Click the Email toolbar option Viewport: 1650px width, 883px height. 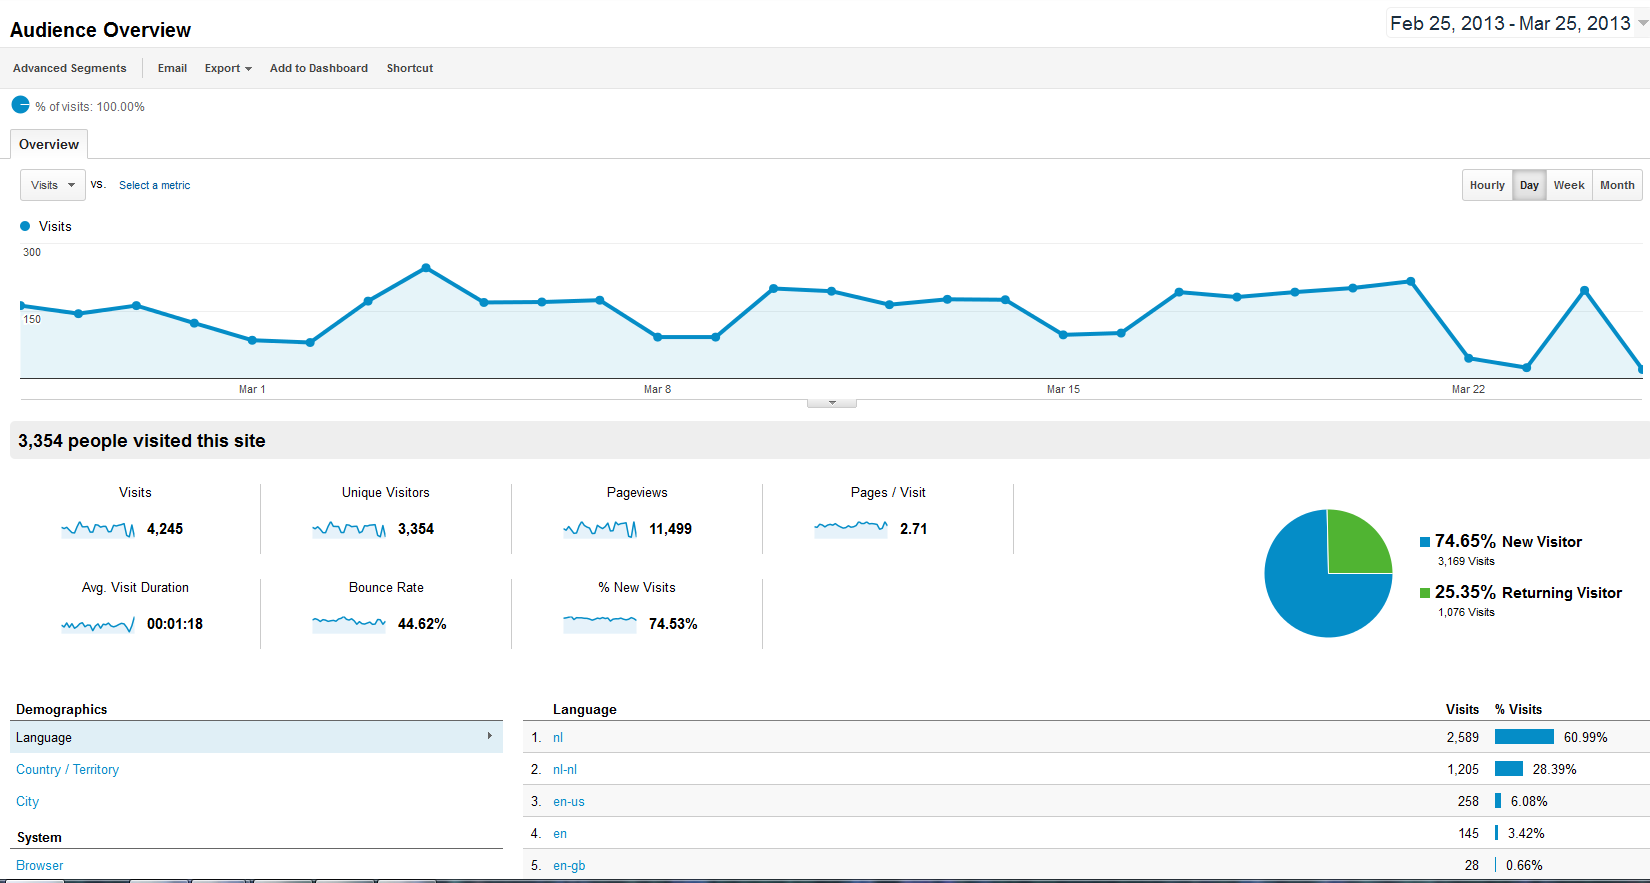click(172, 68)
